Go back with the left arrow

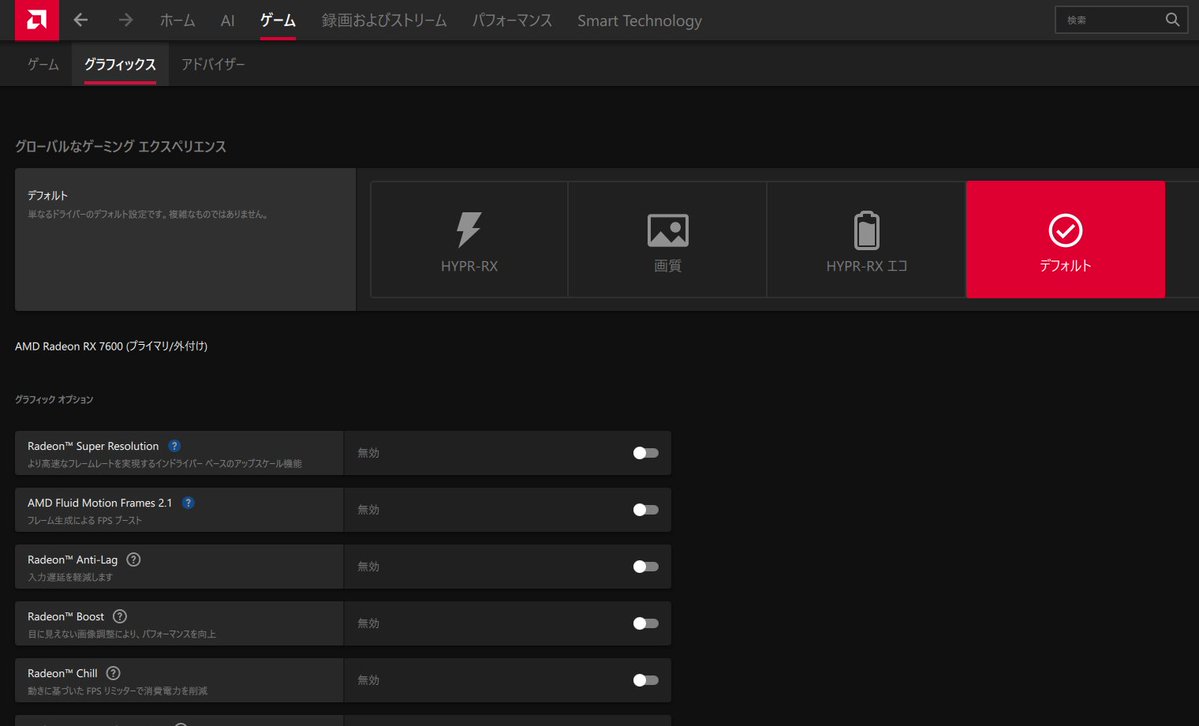pyautogui.click(x=80, y=20)
